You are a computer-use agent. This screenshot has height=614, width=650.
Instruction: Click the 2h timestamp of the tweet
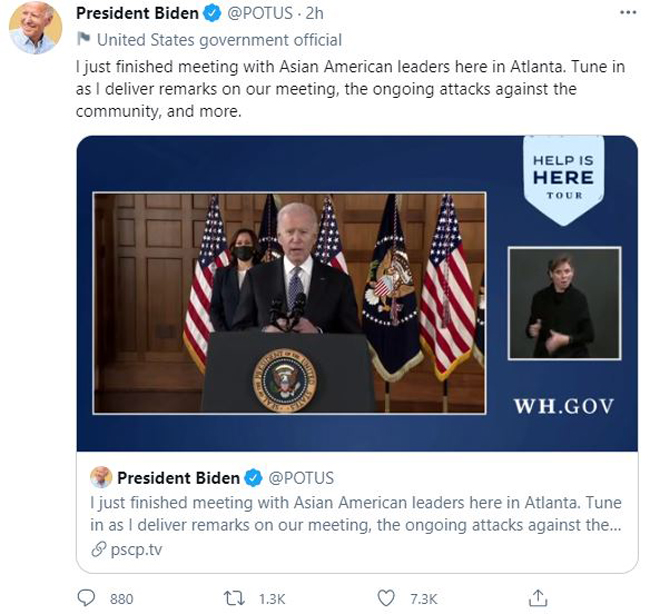[314, 13]
